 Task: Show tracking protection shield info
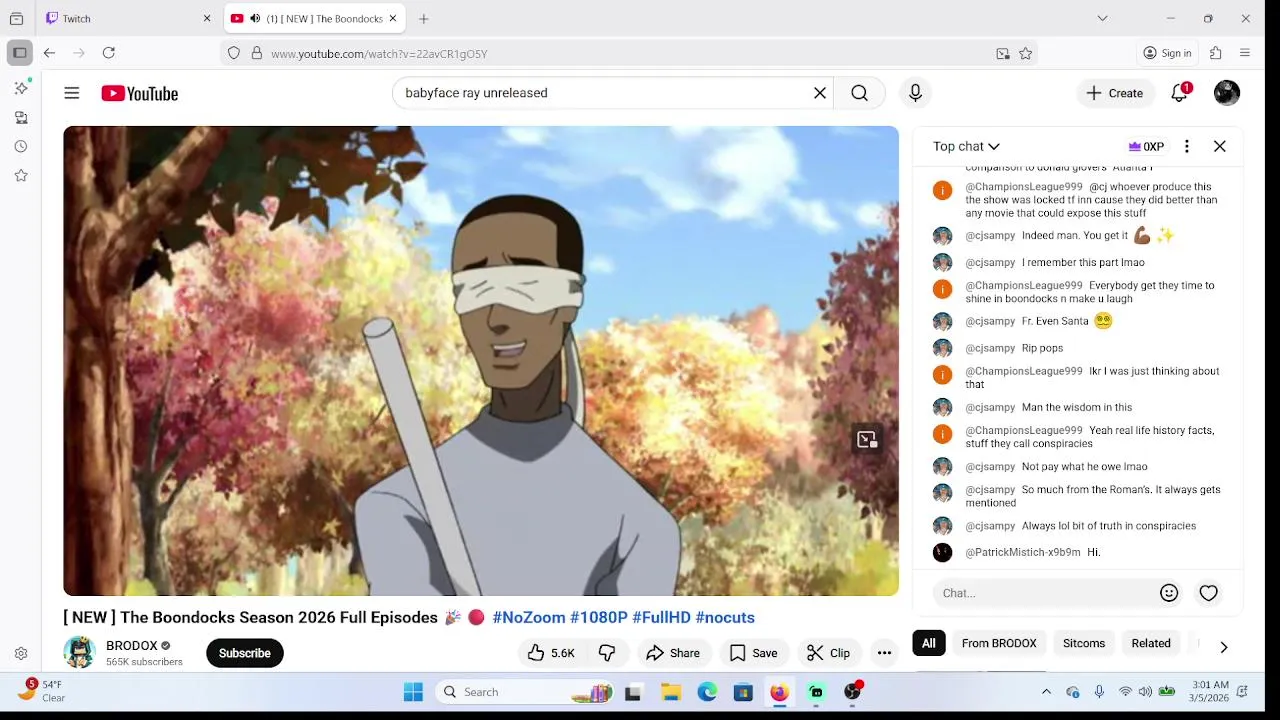pyautogui.click(x=234, y=53)
